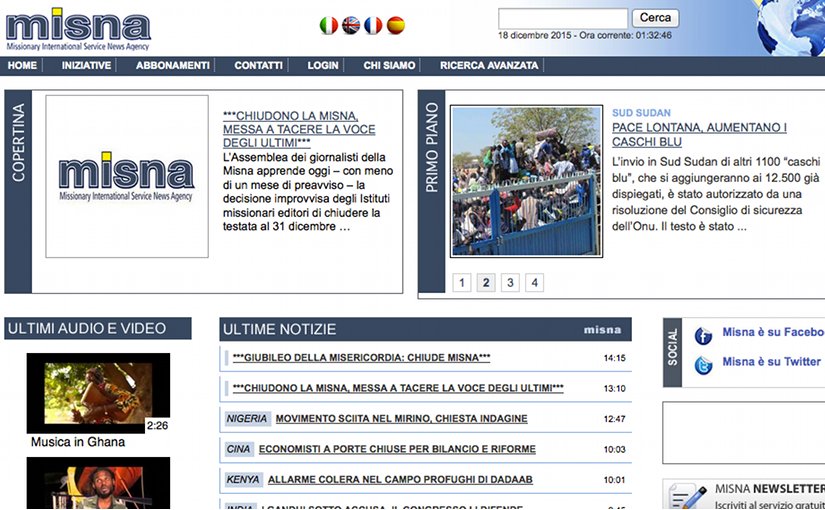The height and width of the screenshot is (510, 825).
Task: Click the Musica in Ghana caption
Action: point(78,442)
